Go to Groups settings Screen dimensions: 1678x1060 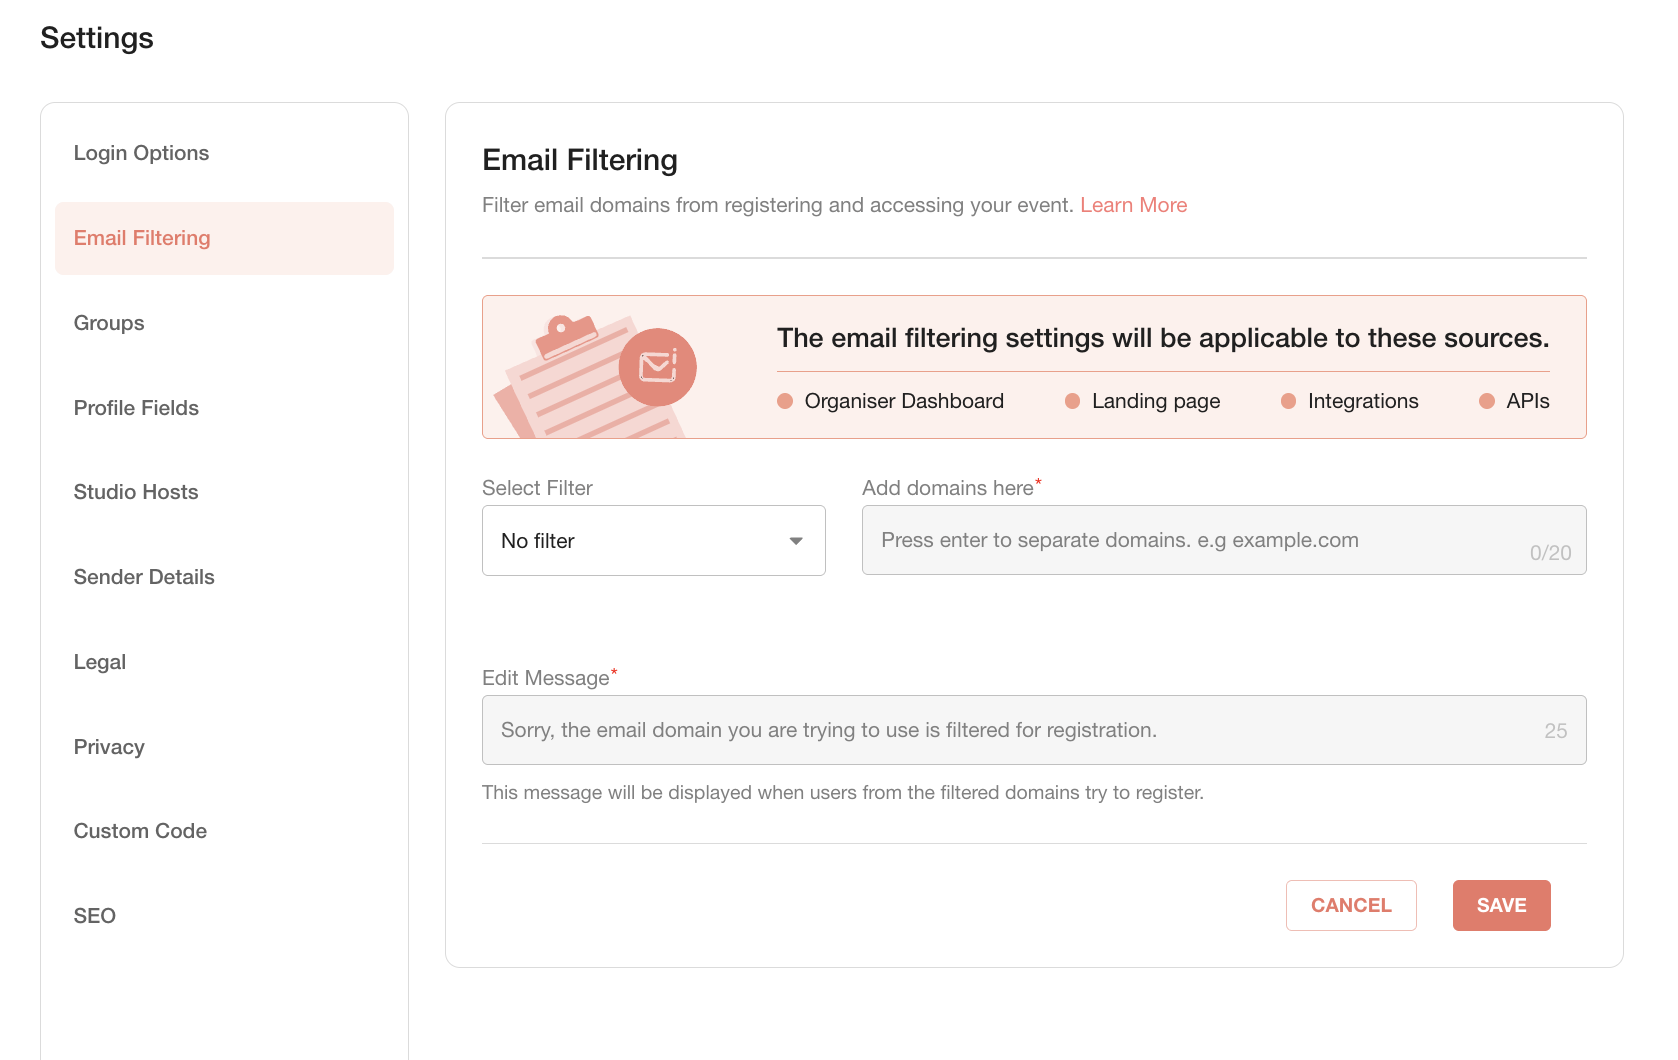point(109,323)
